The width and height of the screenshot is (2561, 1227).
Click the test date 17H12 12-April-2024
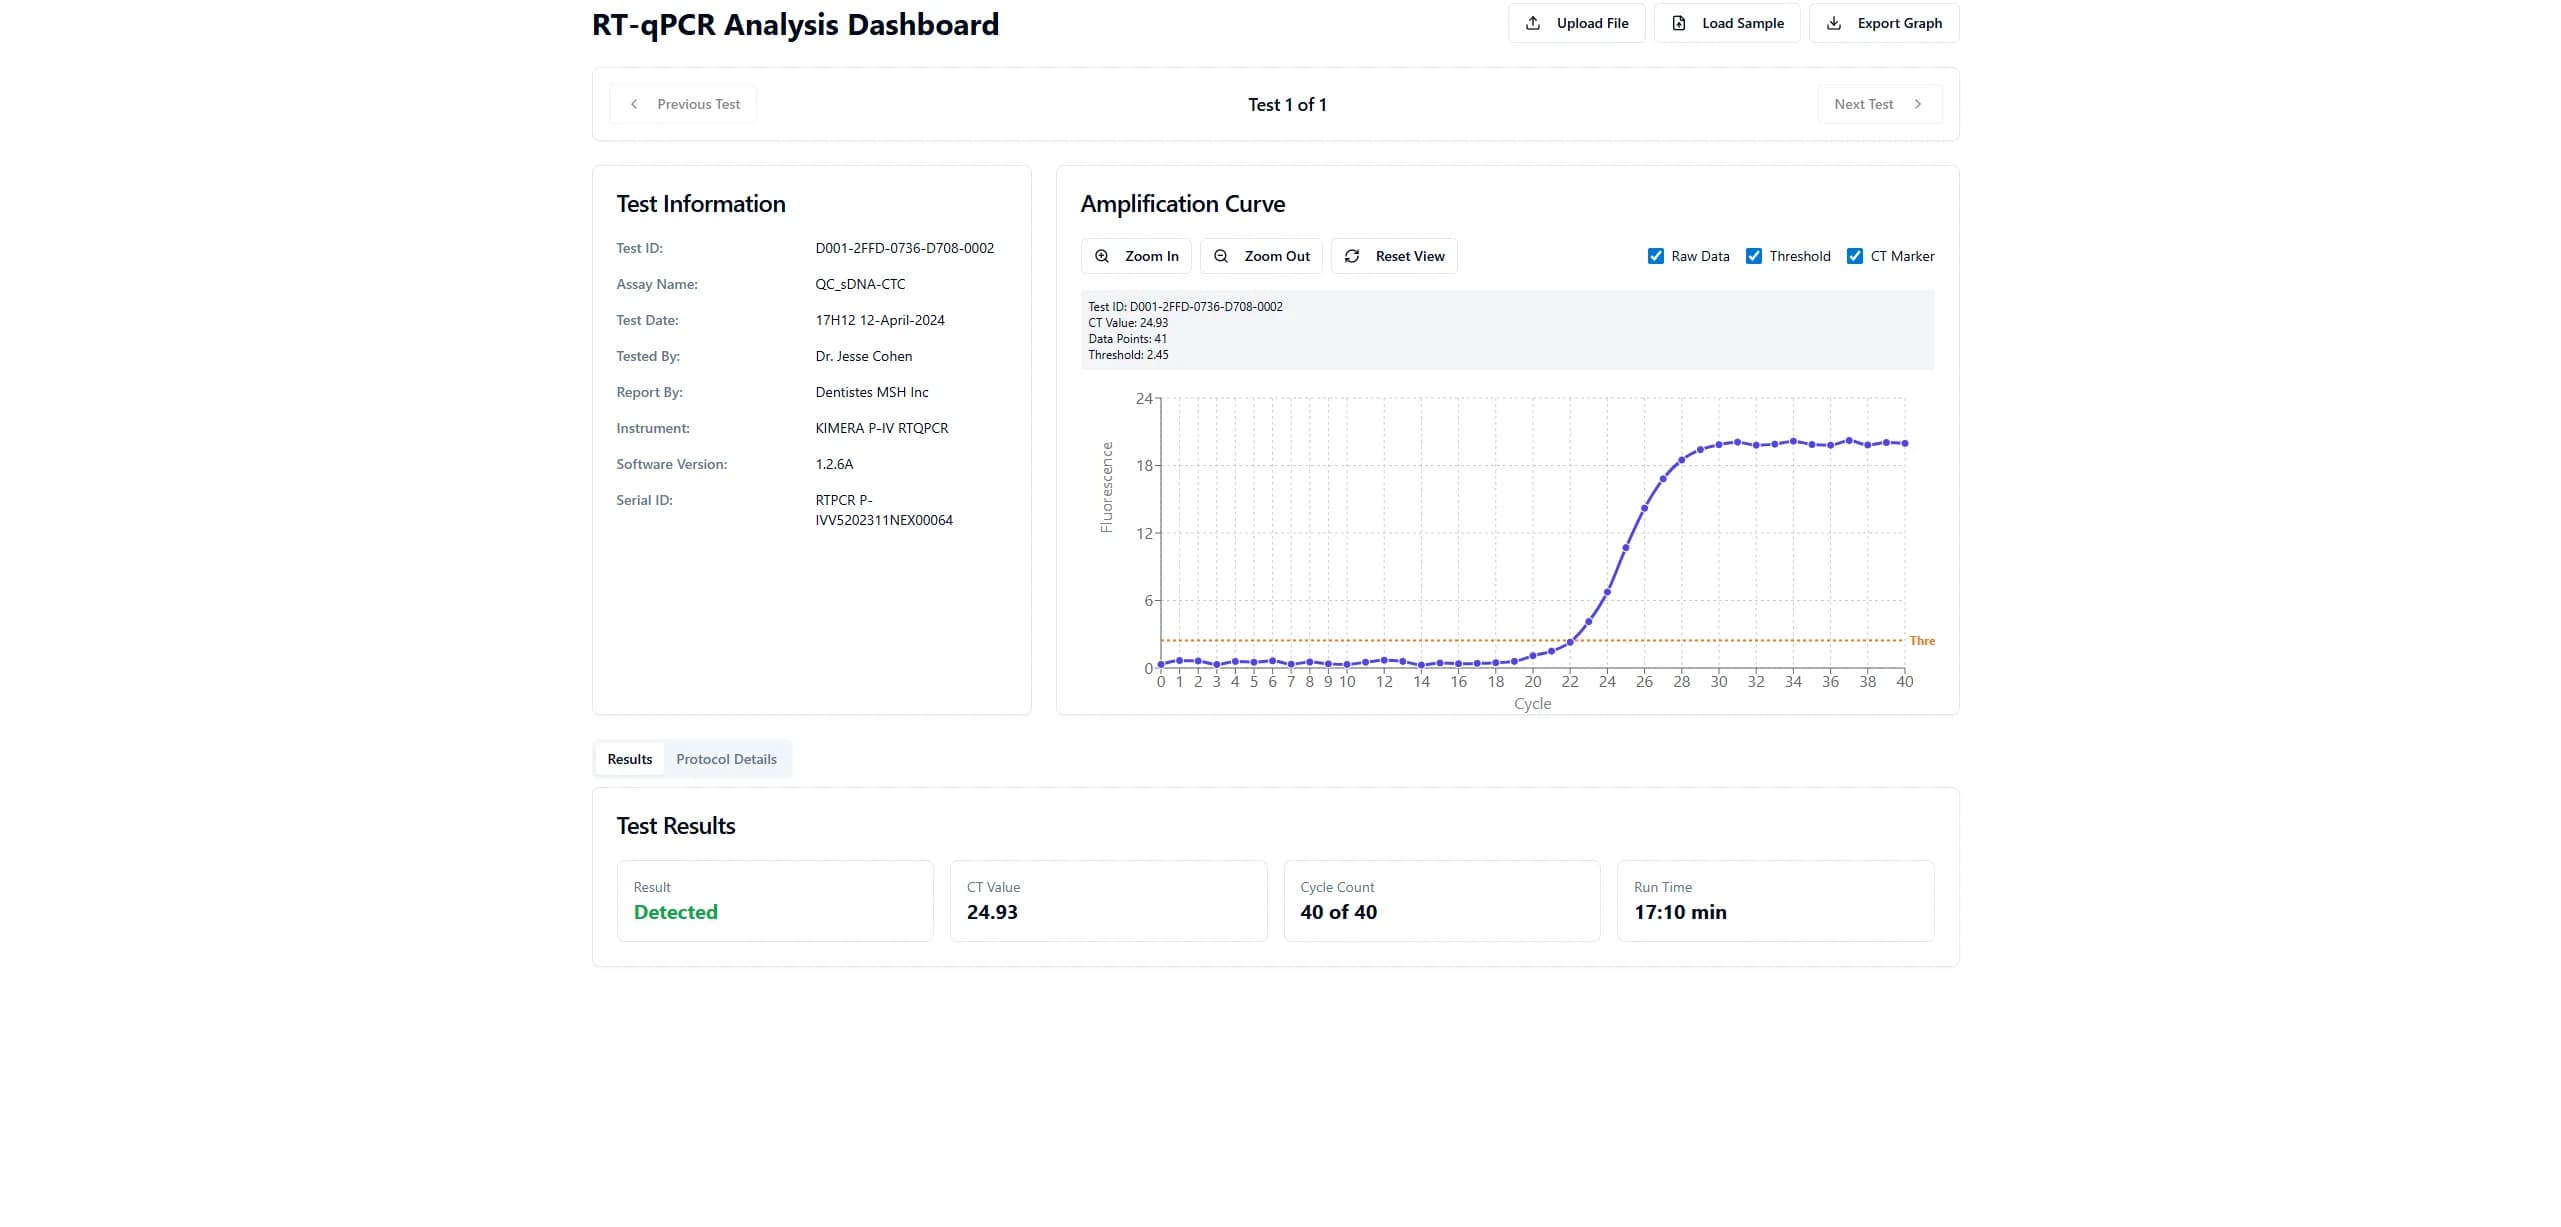tap(880, 320)
